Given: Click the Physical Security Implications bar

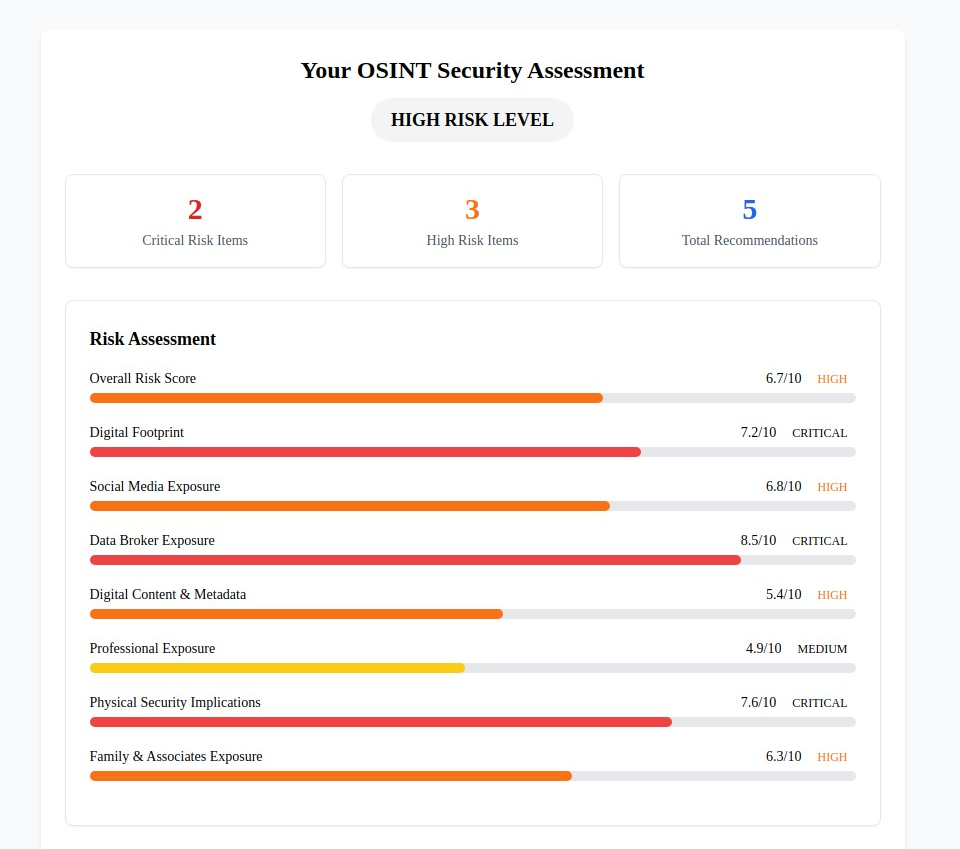Looking at the screenshot, I should [x=380, y=722].
